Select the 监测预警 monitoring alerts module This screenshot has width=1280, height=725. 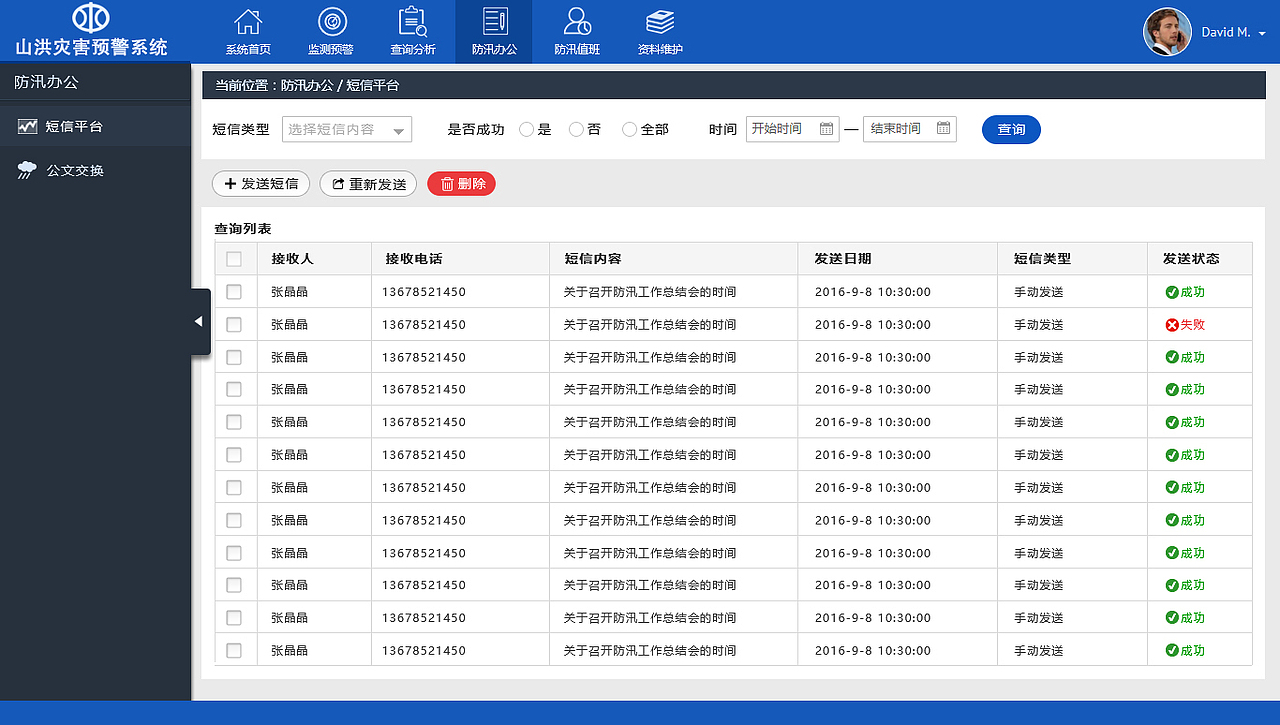[331, 31]
